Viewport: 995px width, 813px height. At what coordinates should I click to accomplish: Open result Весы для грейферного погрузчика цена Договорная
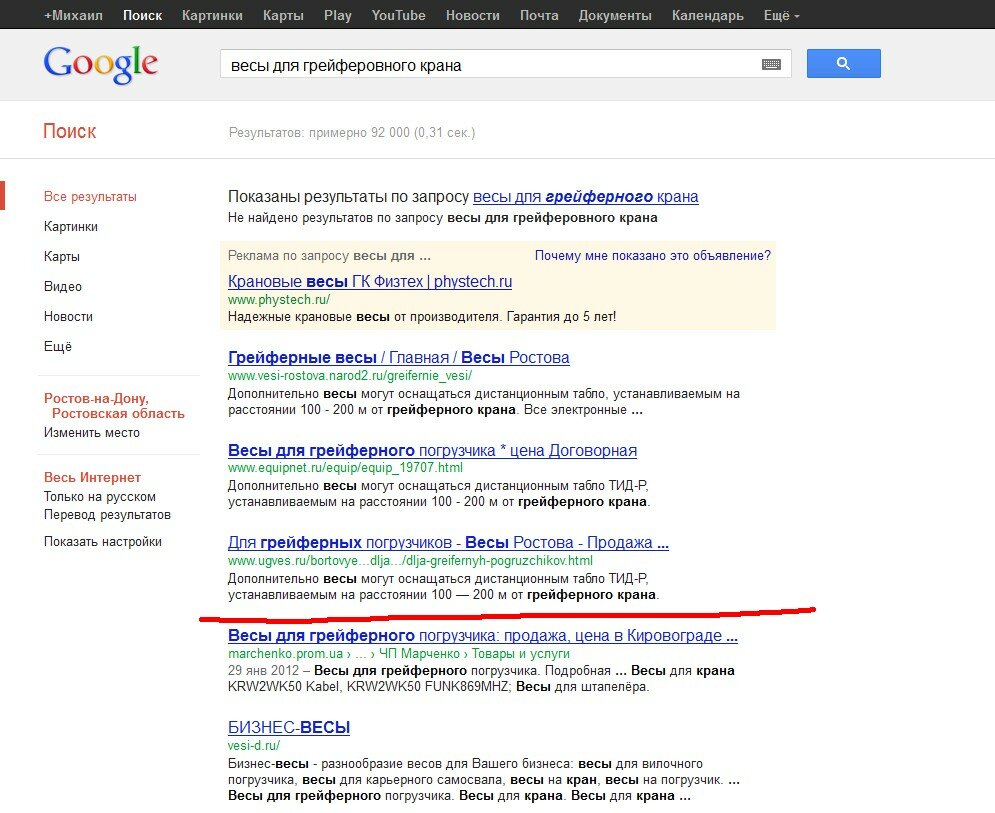point(432,450)
